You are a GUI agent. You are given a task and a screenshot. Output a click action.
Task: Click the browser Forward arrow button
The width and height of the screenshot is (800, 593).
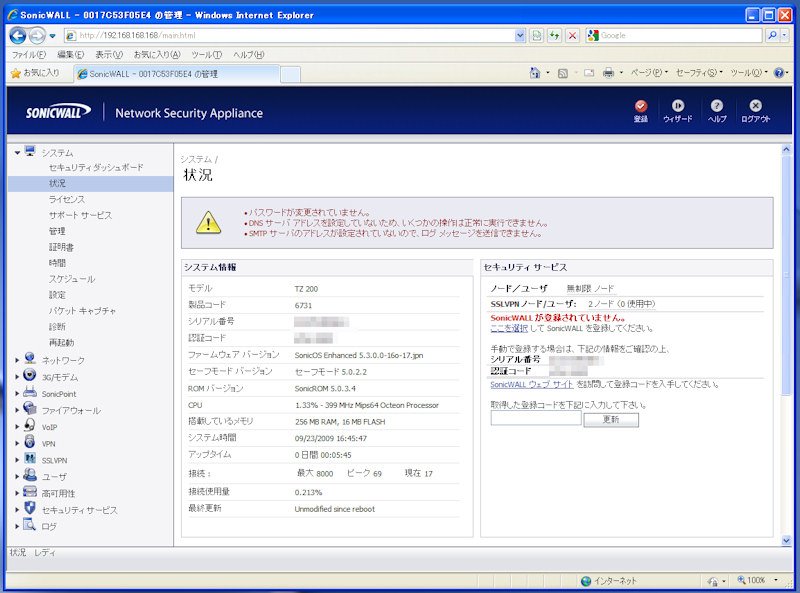click(x=37, y=35)
